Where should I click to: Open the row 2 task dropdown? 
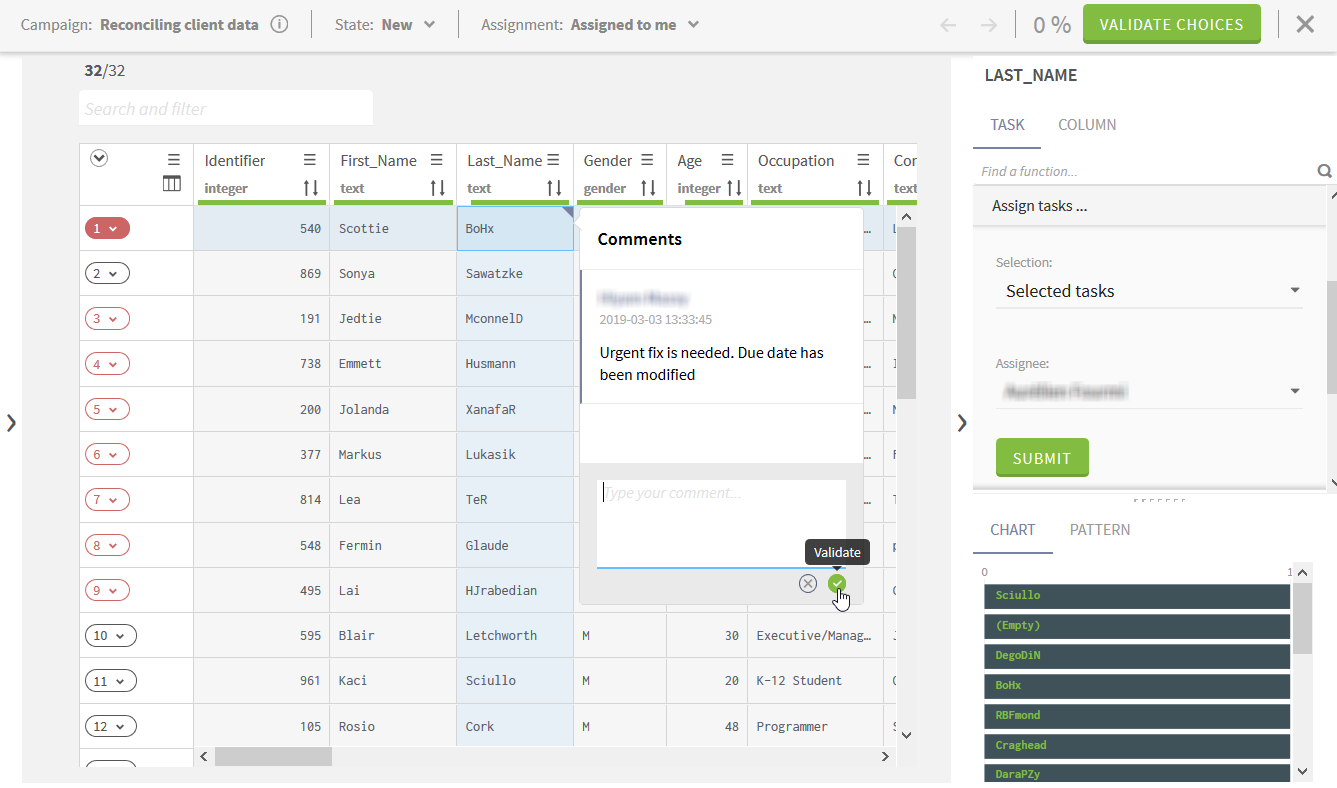click(107, 273)
